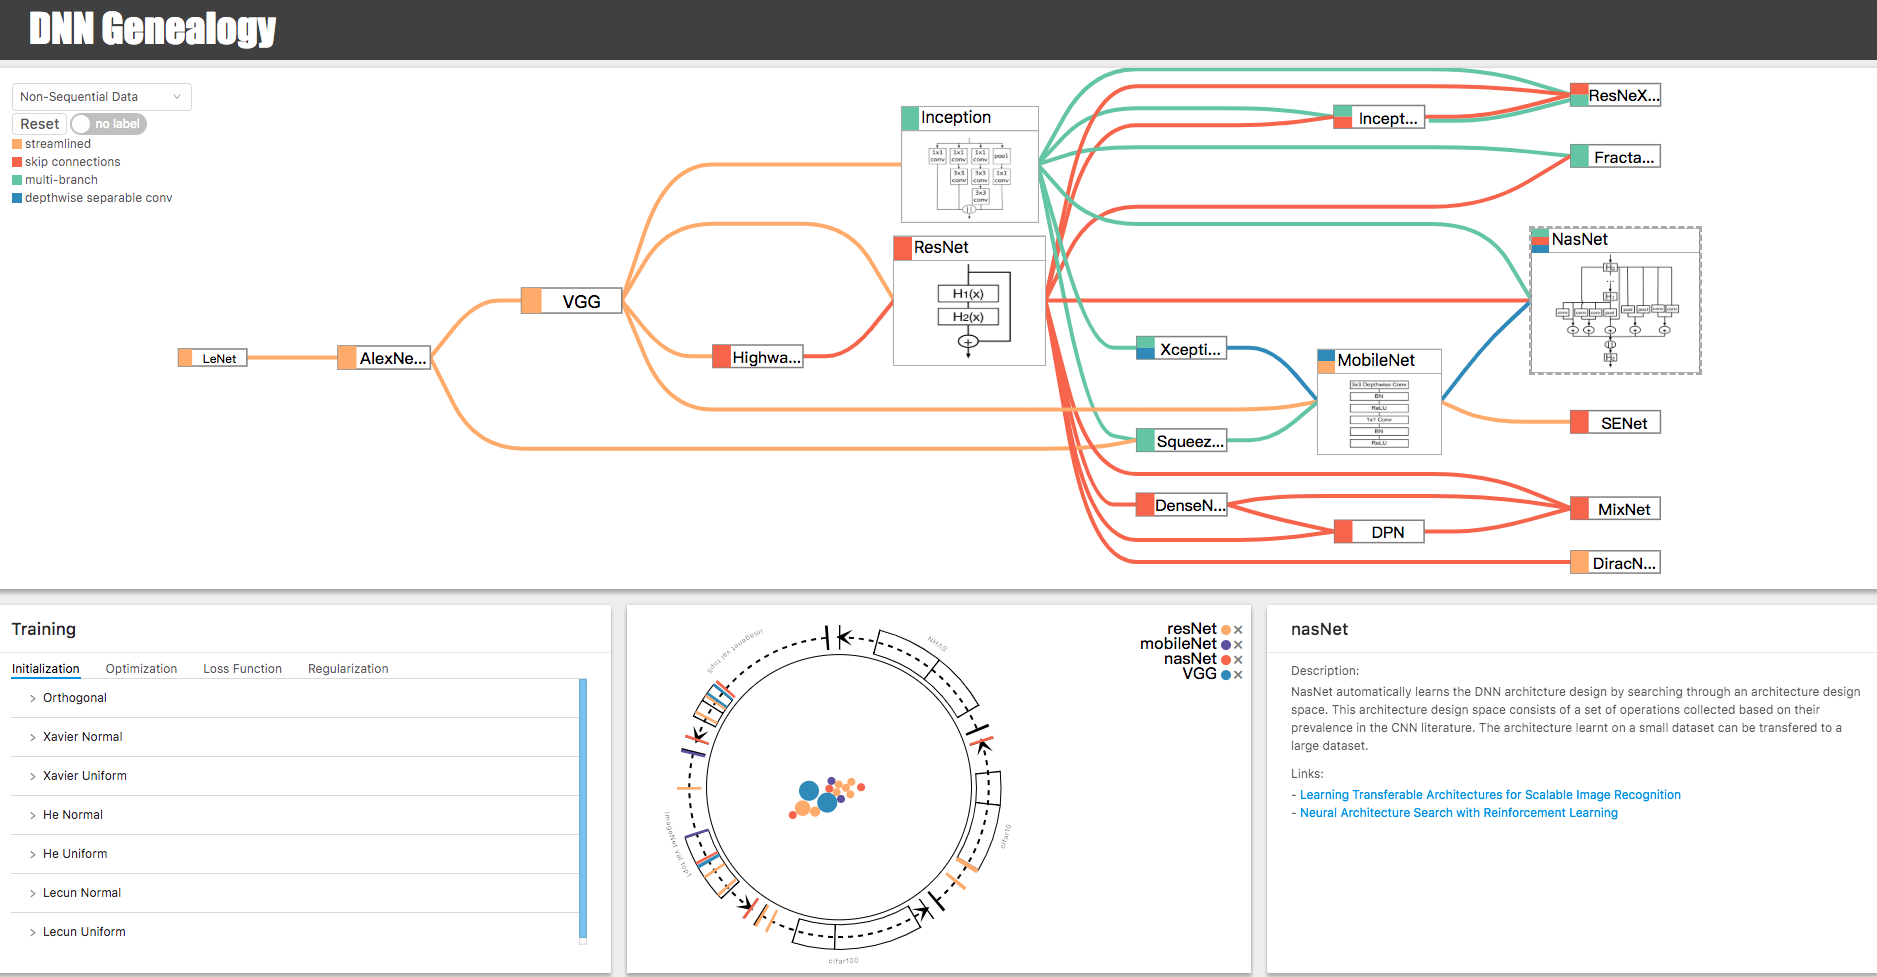This screenshot has width=1877, height=977.
Task: Remove resNet from the comparison list
Action: coord(1238,630)
